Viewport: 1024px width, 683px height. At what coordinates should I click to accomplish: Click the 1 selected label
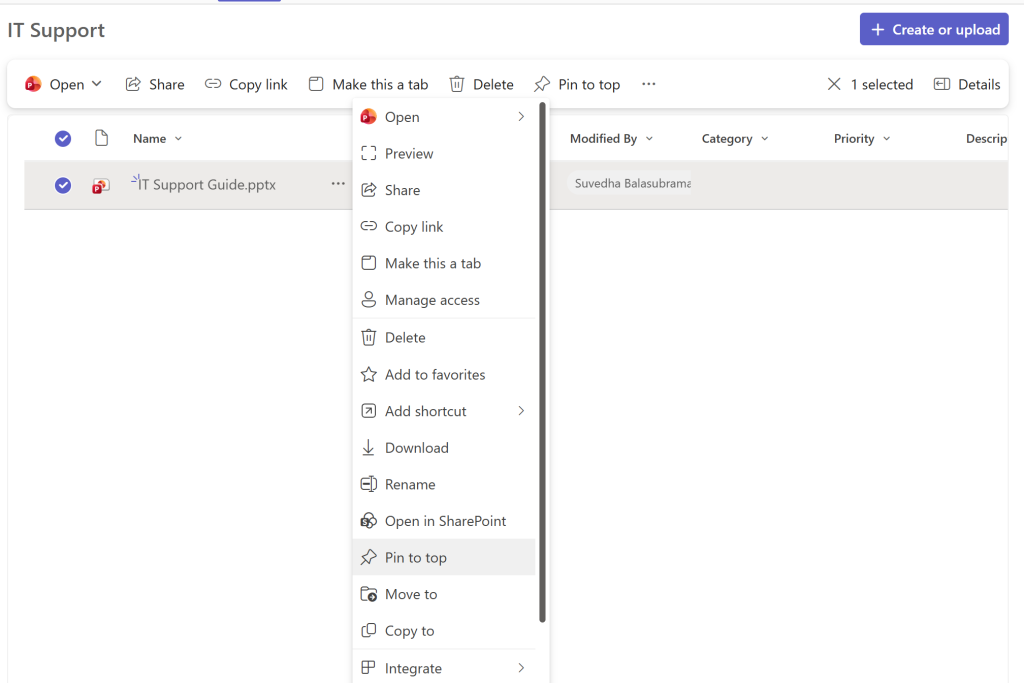point(882,84)
